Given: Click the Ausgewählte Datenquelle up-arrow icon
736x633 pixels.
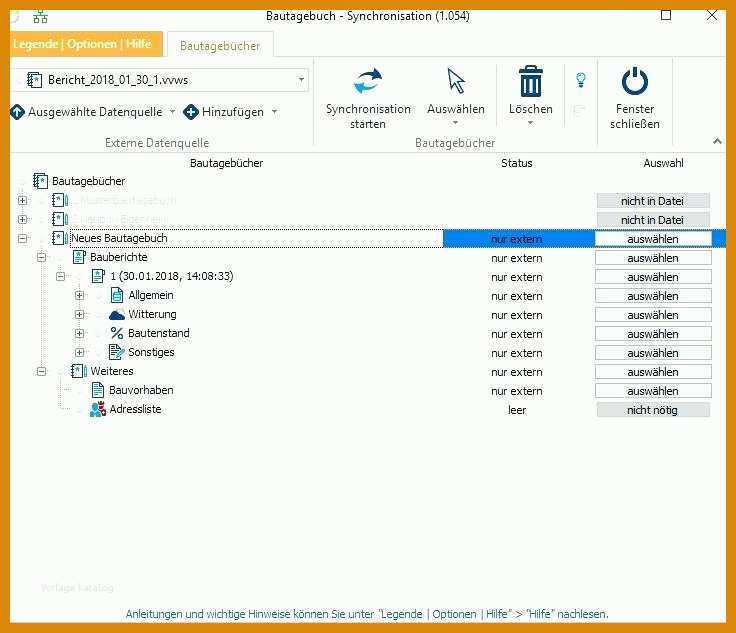Looking at the screenshot, I should [17, 112].
